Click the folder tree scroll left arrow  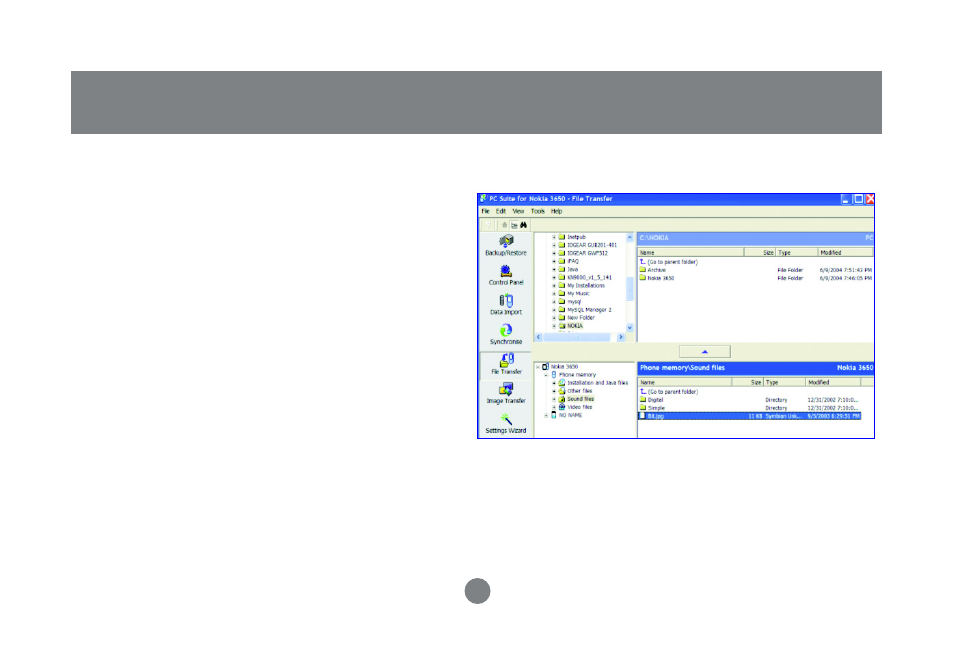pos(538,337)
